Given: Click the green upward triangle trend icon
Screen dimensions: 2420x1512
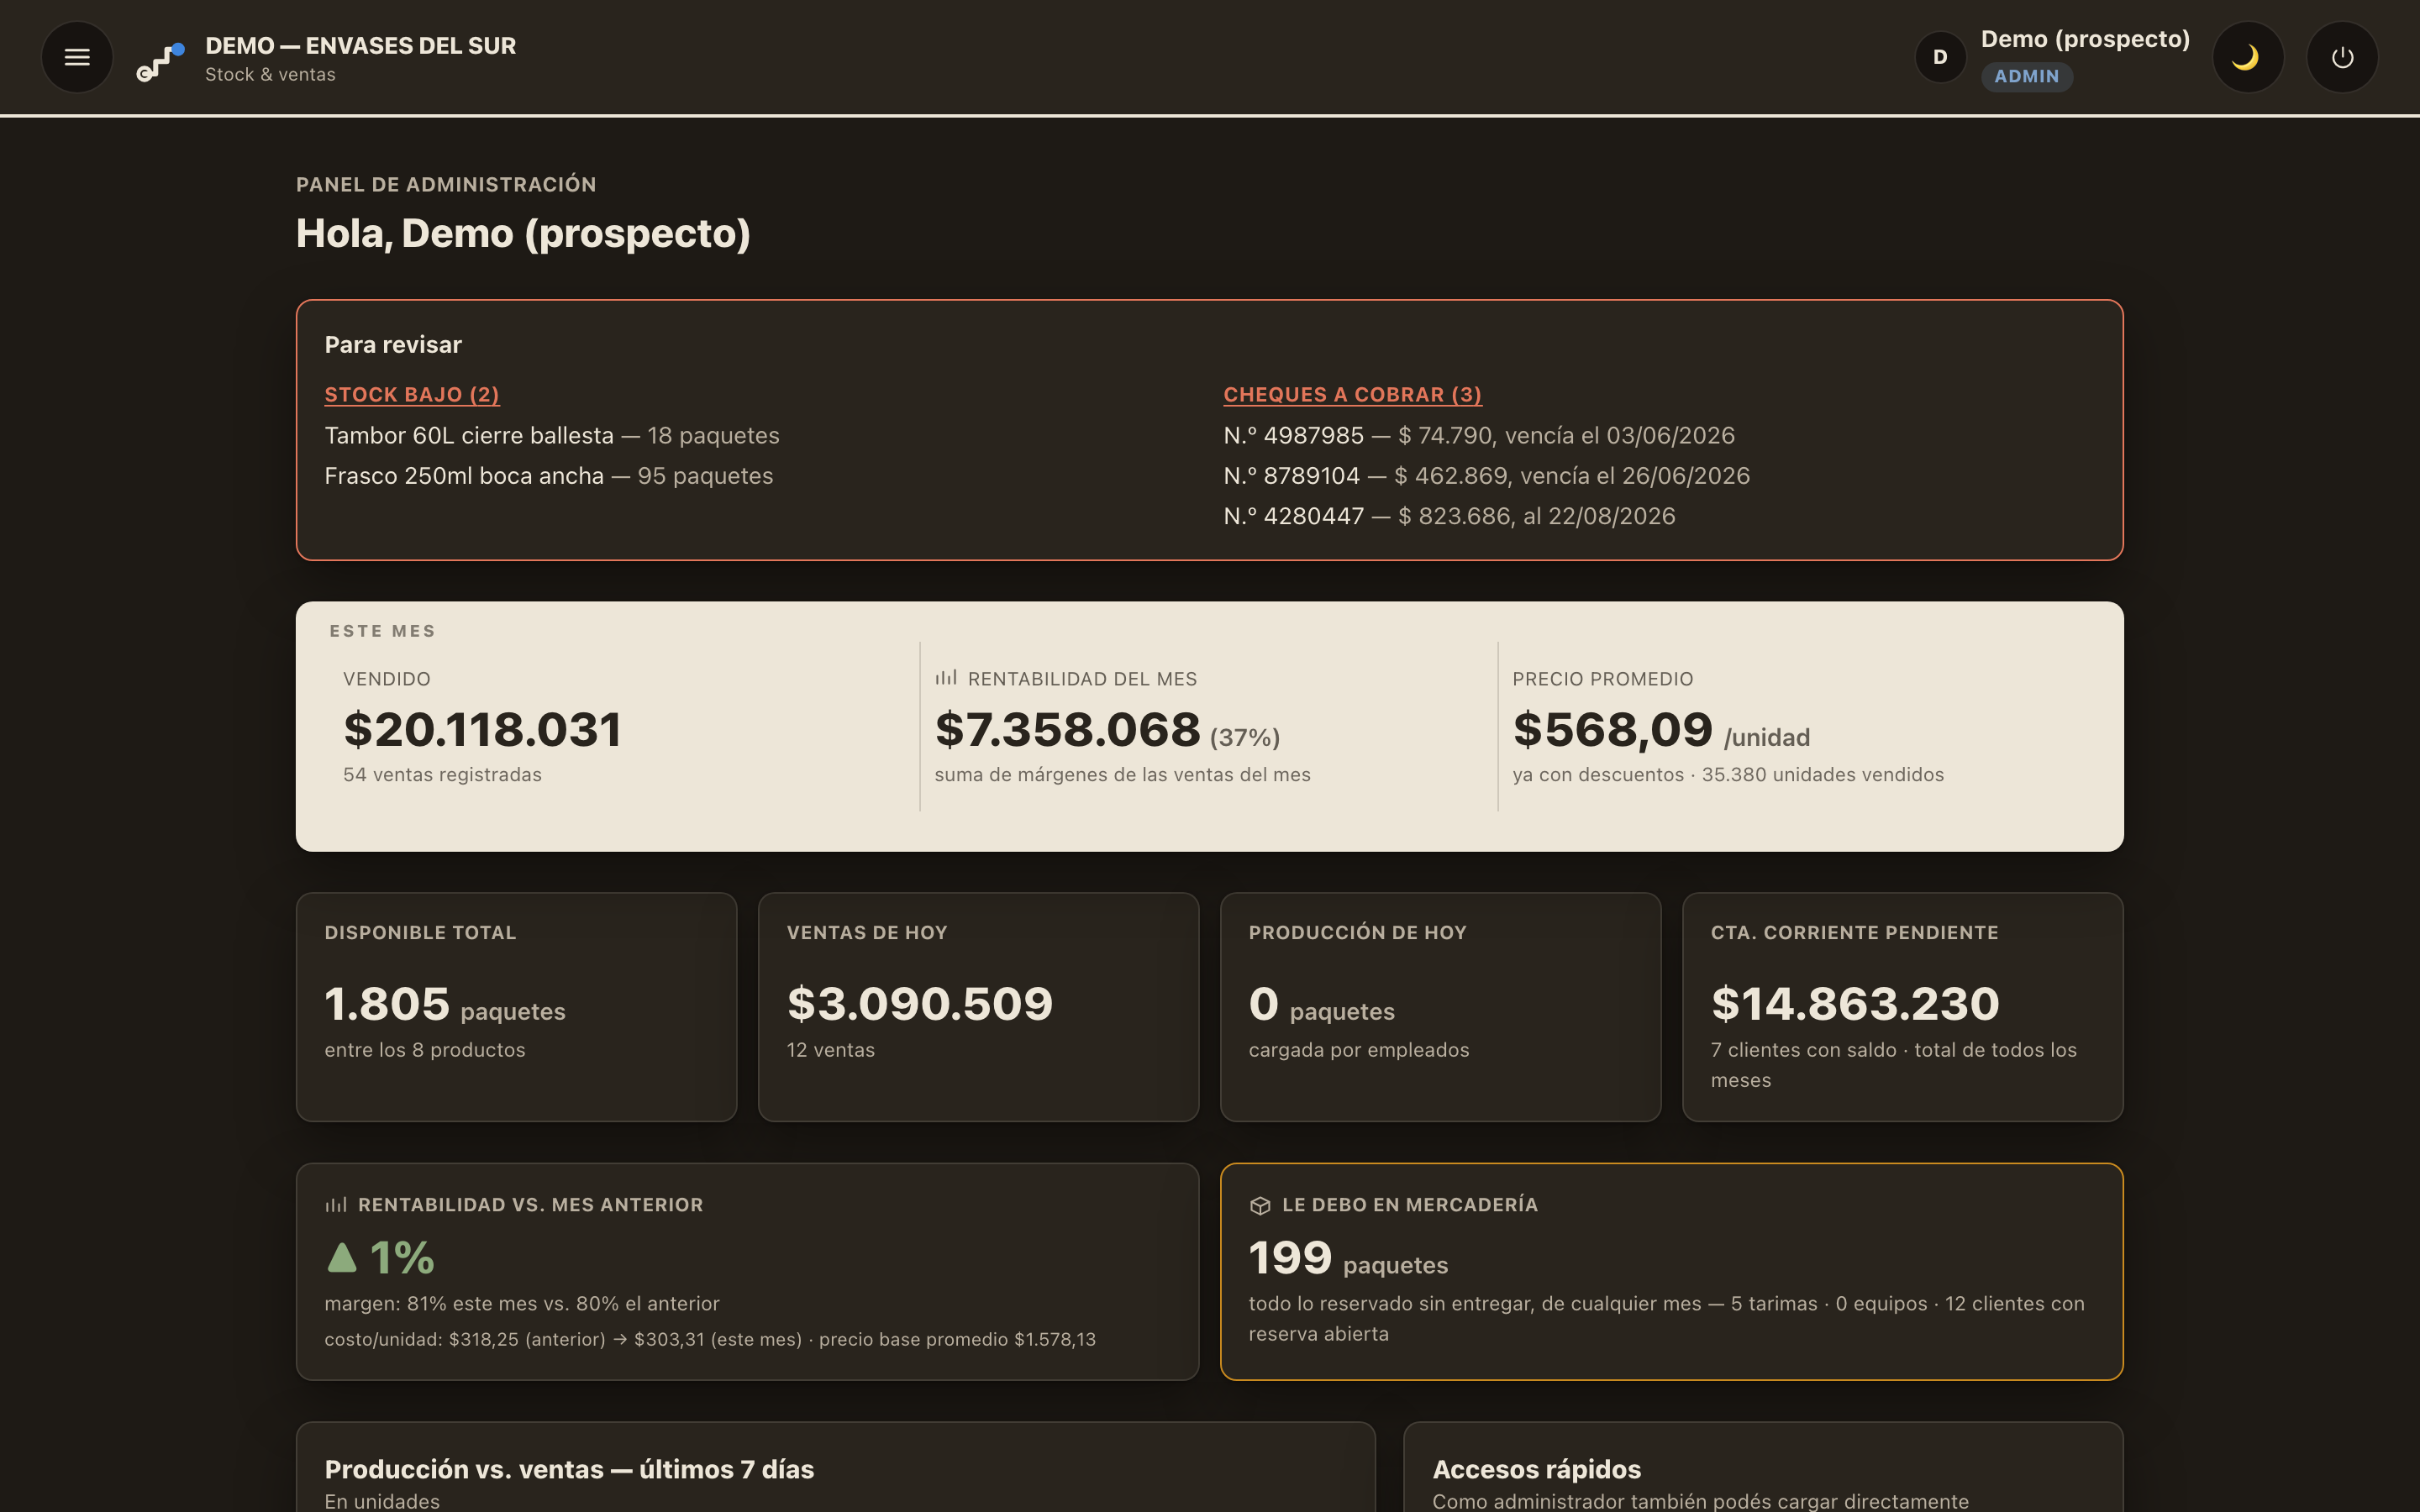Looking at the screenshot, I should (342, 1257).
